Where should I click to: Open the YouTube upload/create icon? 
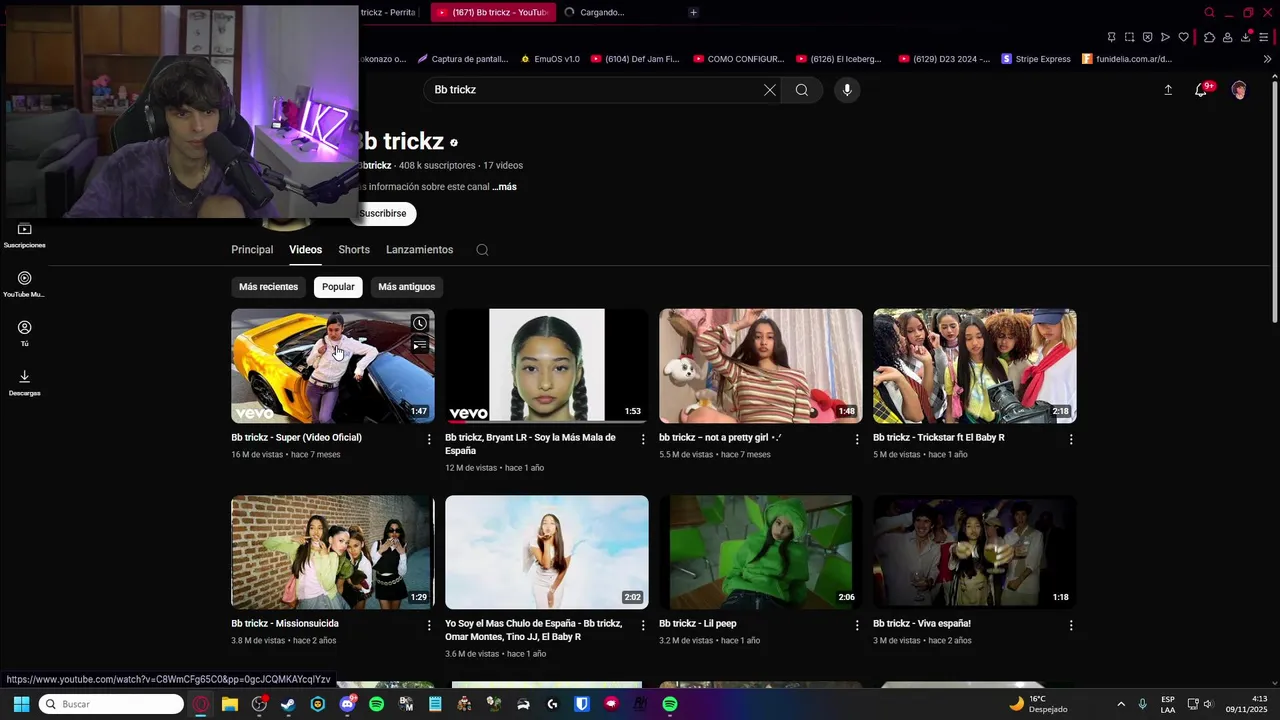tap(1168, 90)
